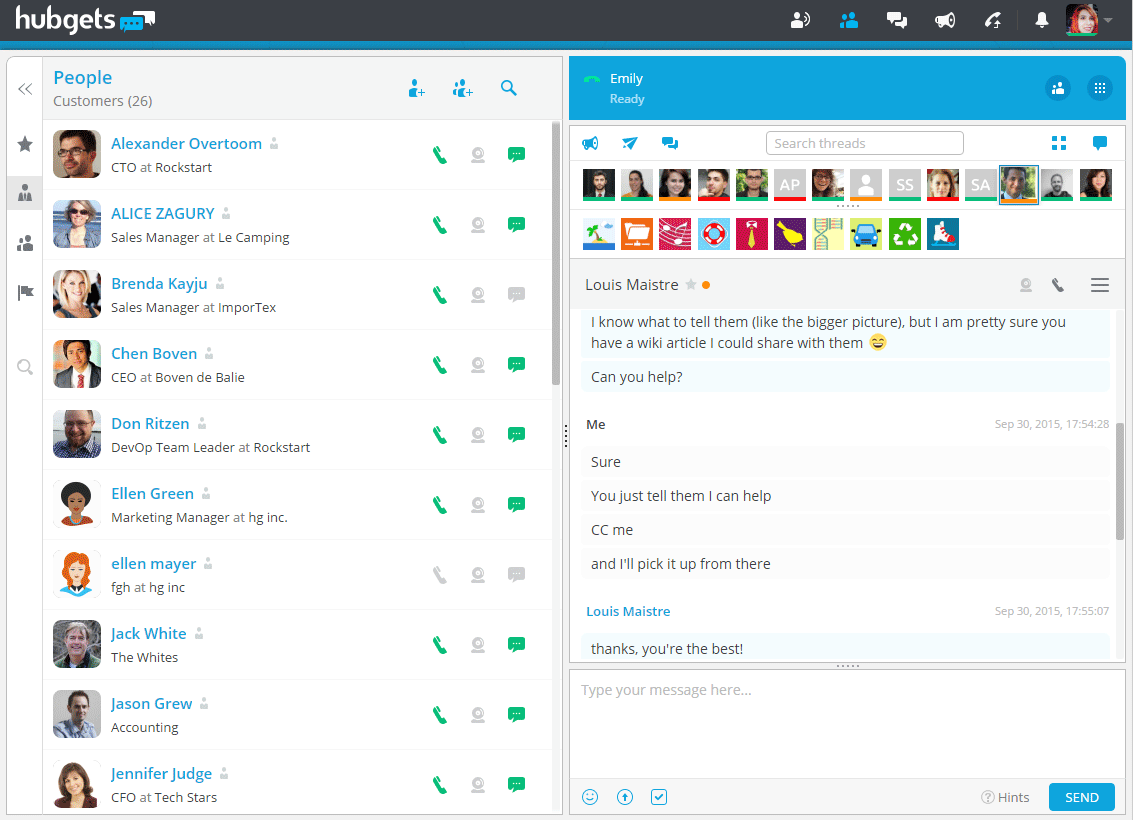The height and width of the screenshot is (820, 1133).
Task: Collapse the left sidebar with double chevron
Action: pyautogui.click(x=25, y=89)
